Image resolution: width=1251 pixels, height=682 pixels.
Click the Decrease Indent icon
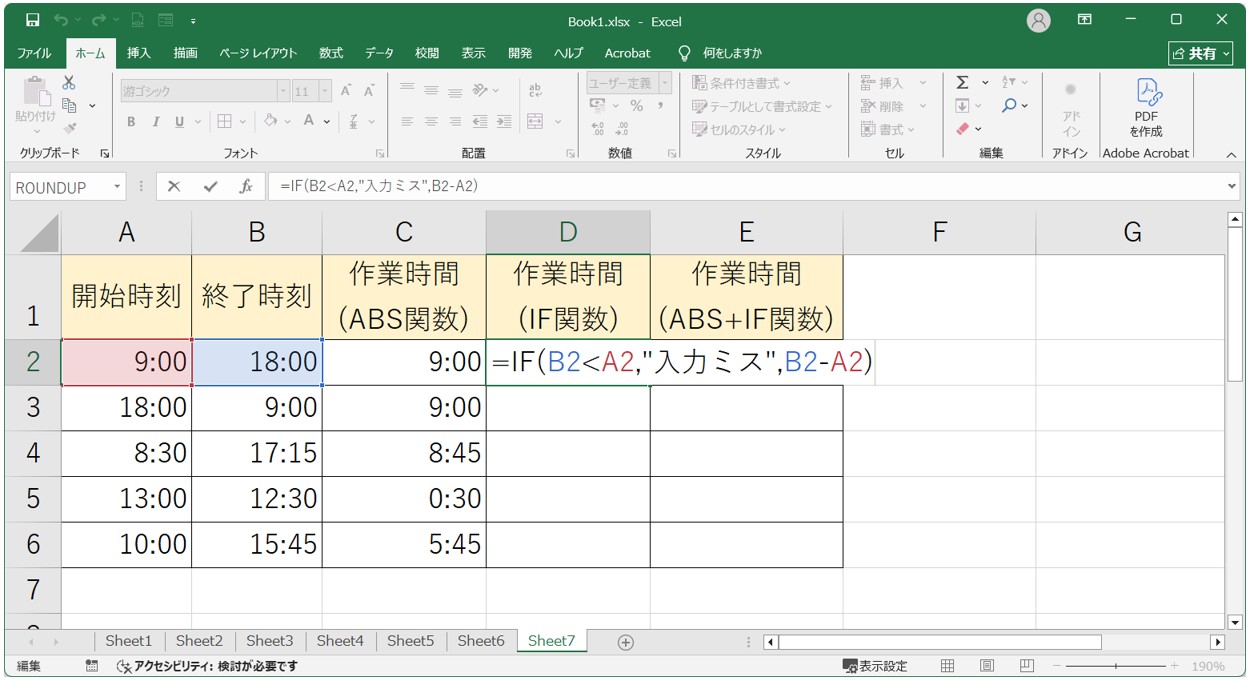(x=479, y=122)
